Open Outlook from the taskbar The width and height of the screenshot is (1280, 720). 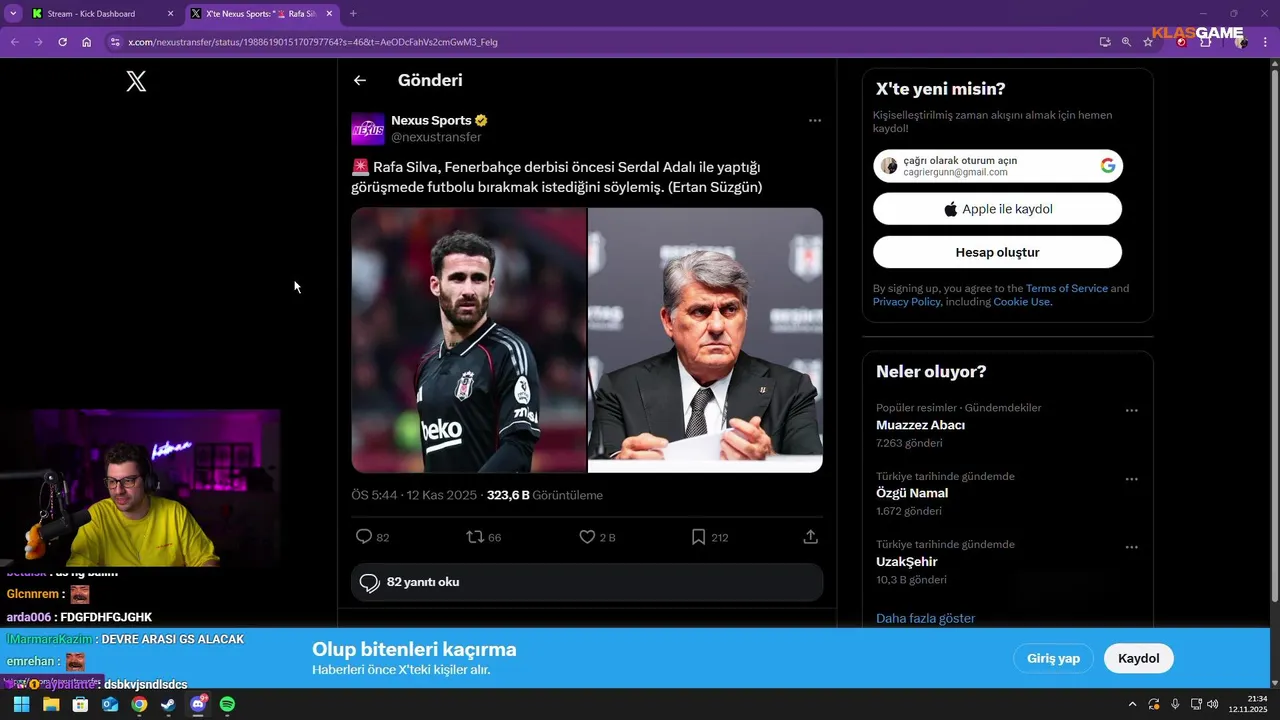[110, 704]
